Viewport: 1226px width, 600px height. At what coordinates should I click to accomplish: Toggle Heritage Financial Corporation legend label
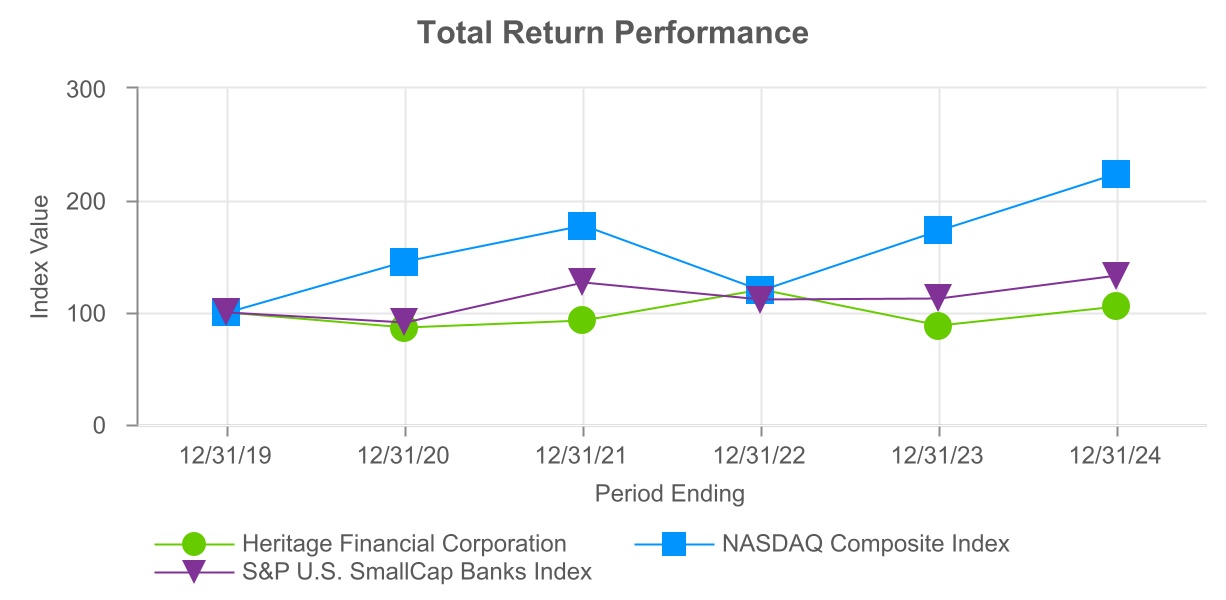coord(404,544)
